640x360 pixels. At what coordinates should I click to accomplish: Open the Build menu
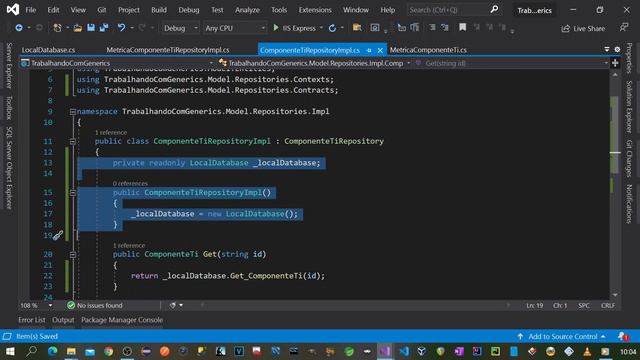159,10
